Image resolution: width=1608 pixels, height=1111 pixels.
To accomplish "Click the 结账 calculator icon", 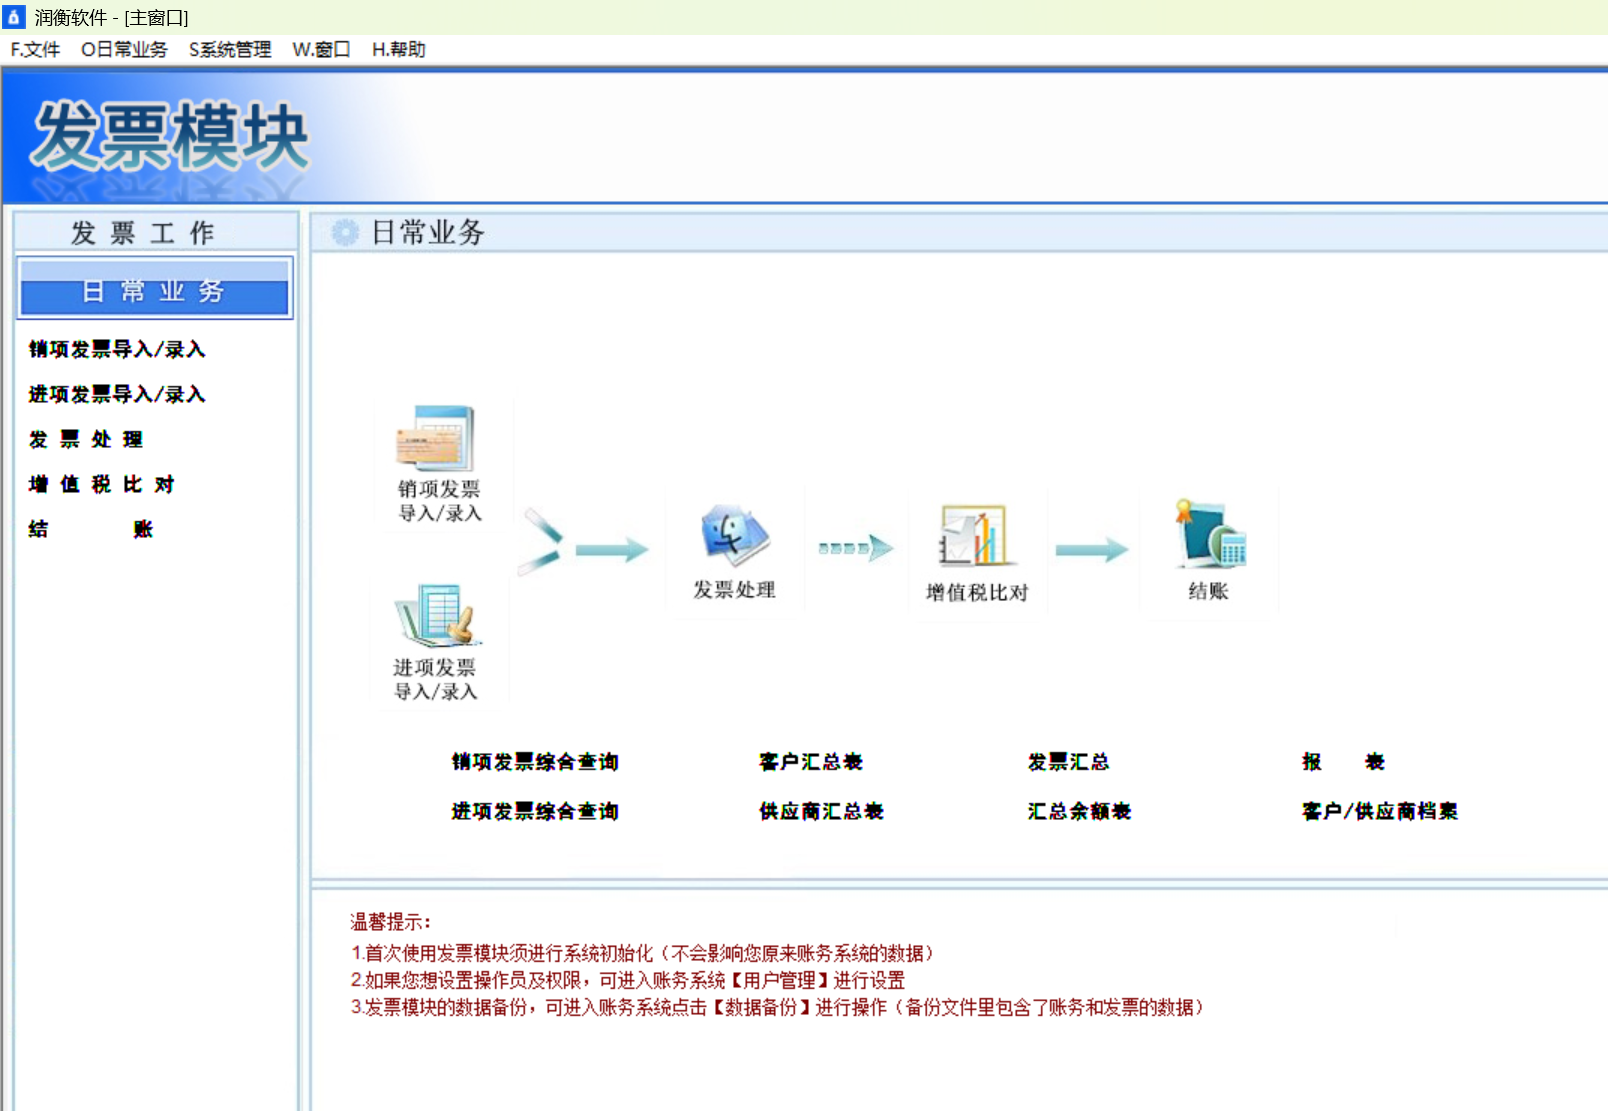I will (x=1209, y=534).
